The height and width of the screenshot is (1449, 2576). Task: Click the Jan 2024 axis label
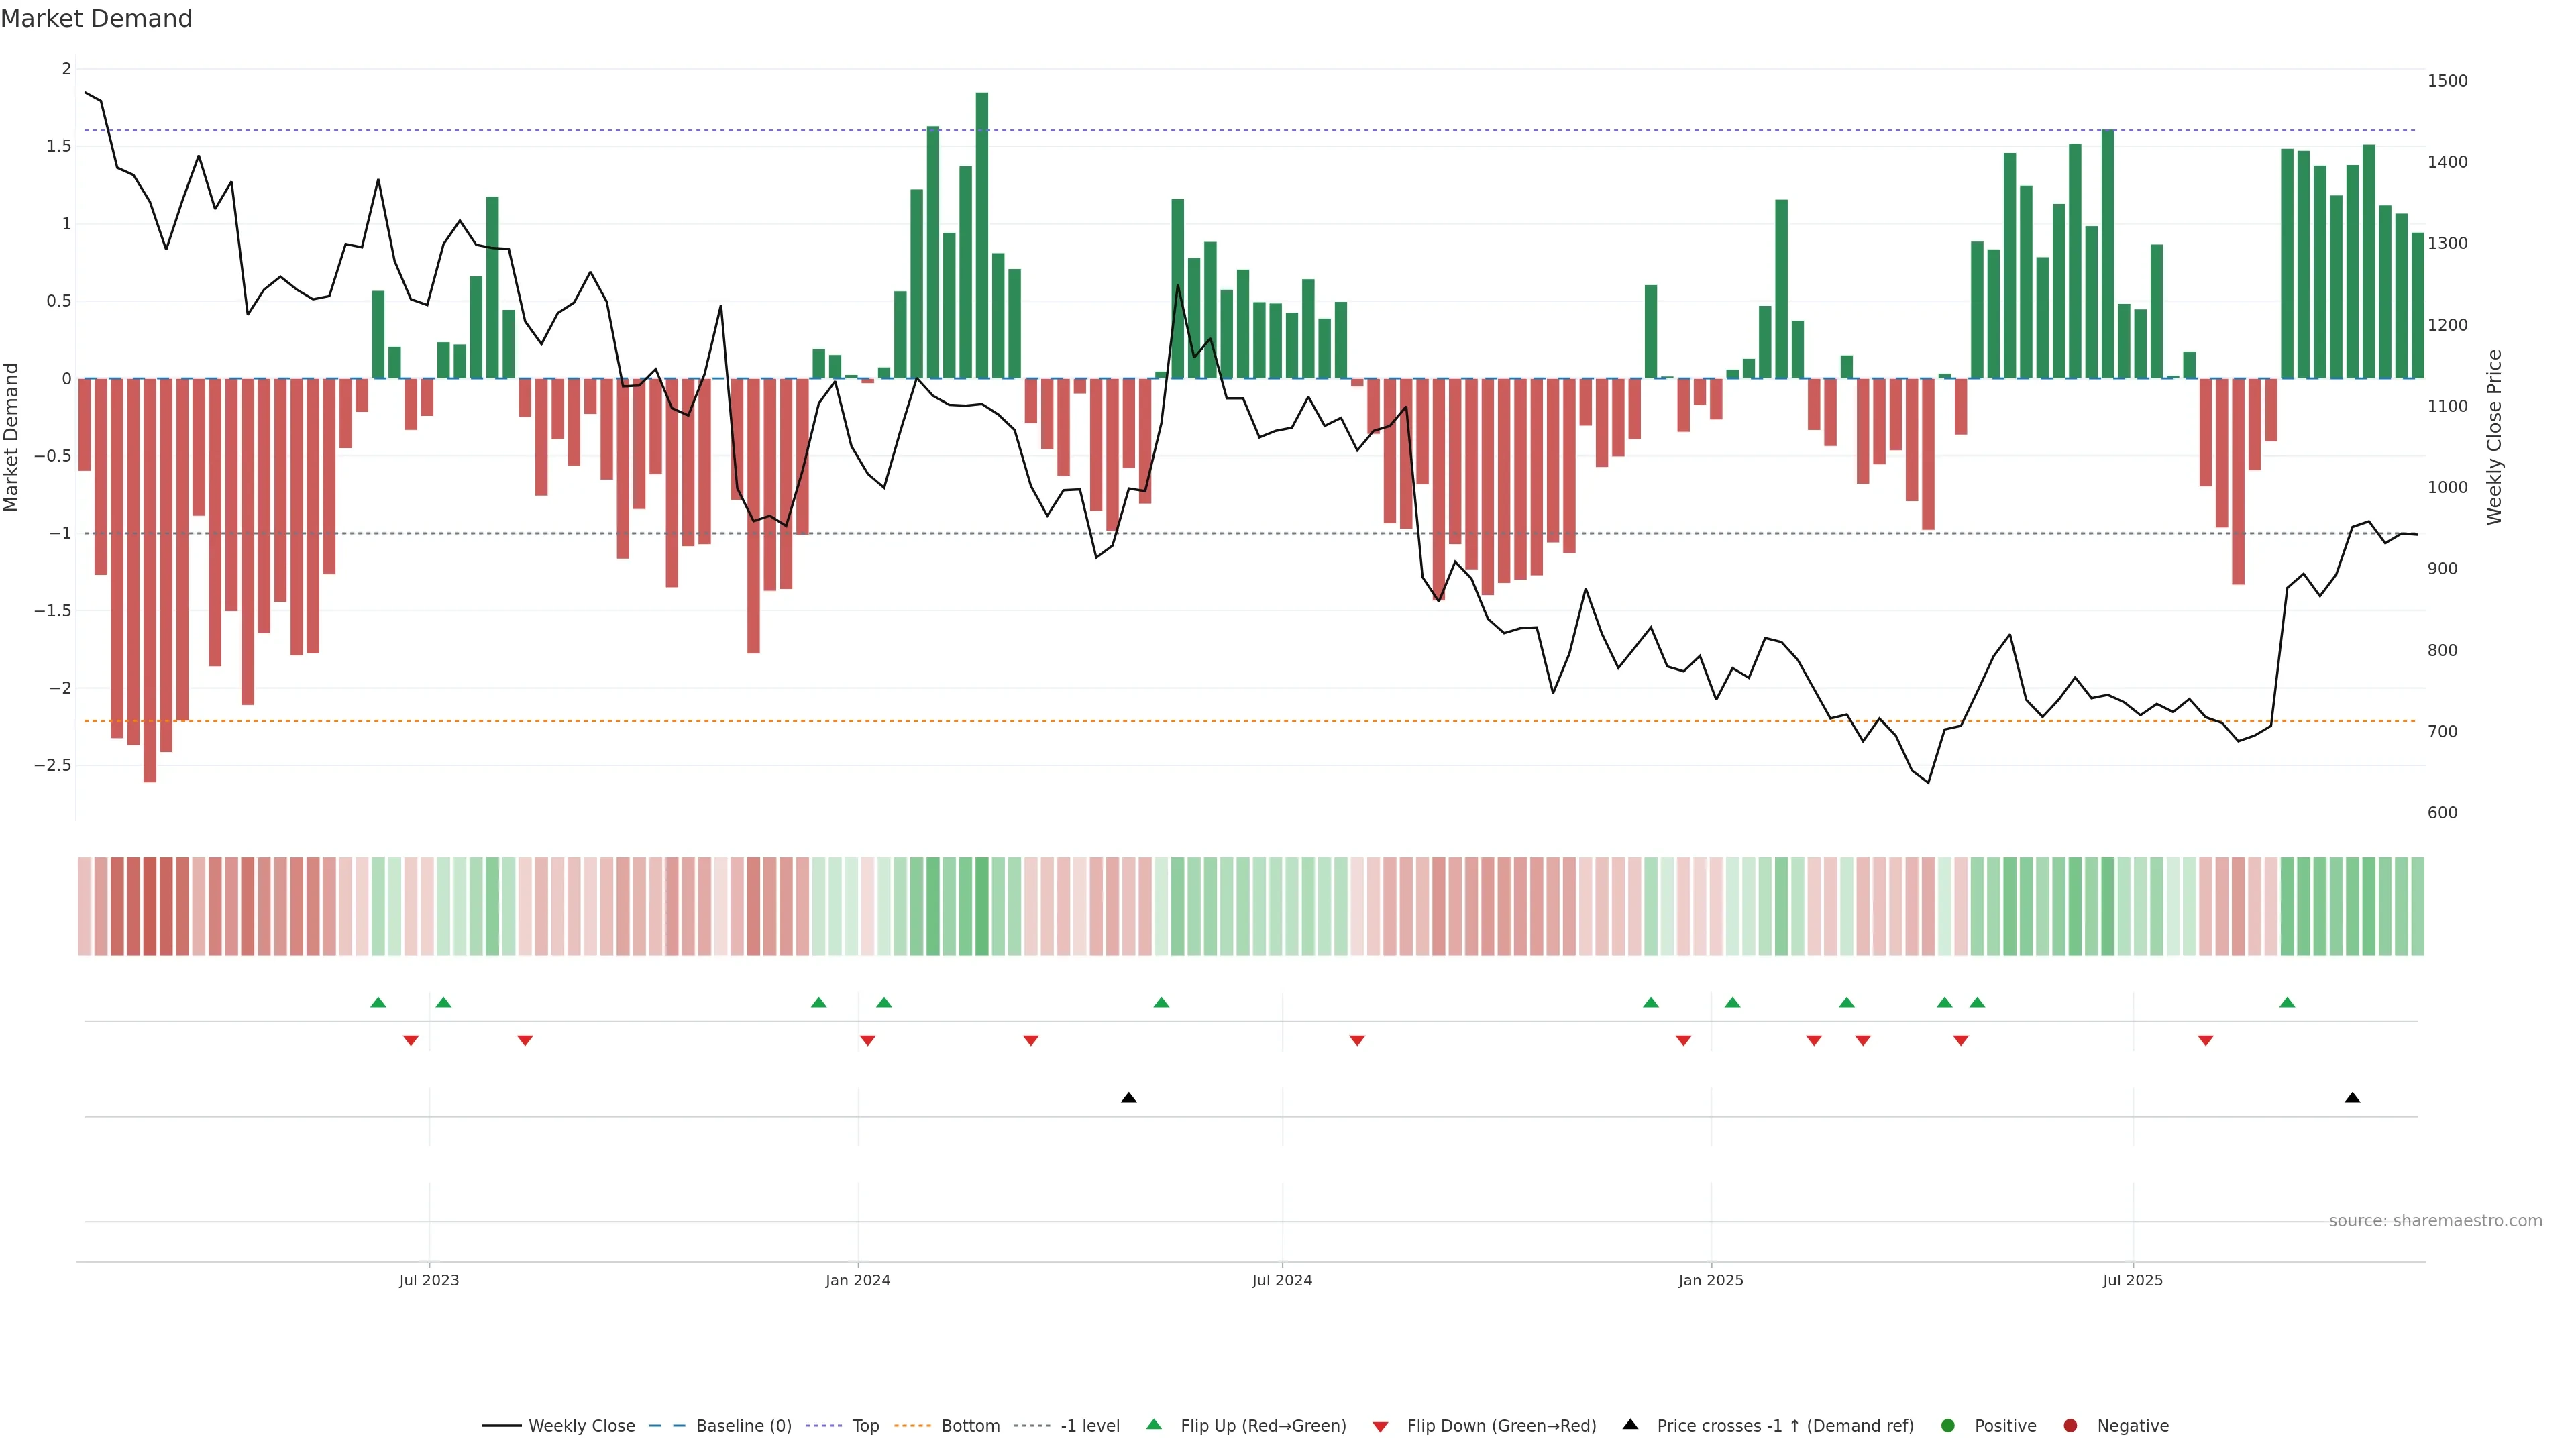[857, 1280]
